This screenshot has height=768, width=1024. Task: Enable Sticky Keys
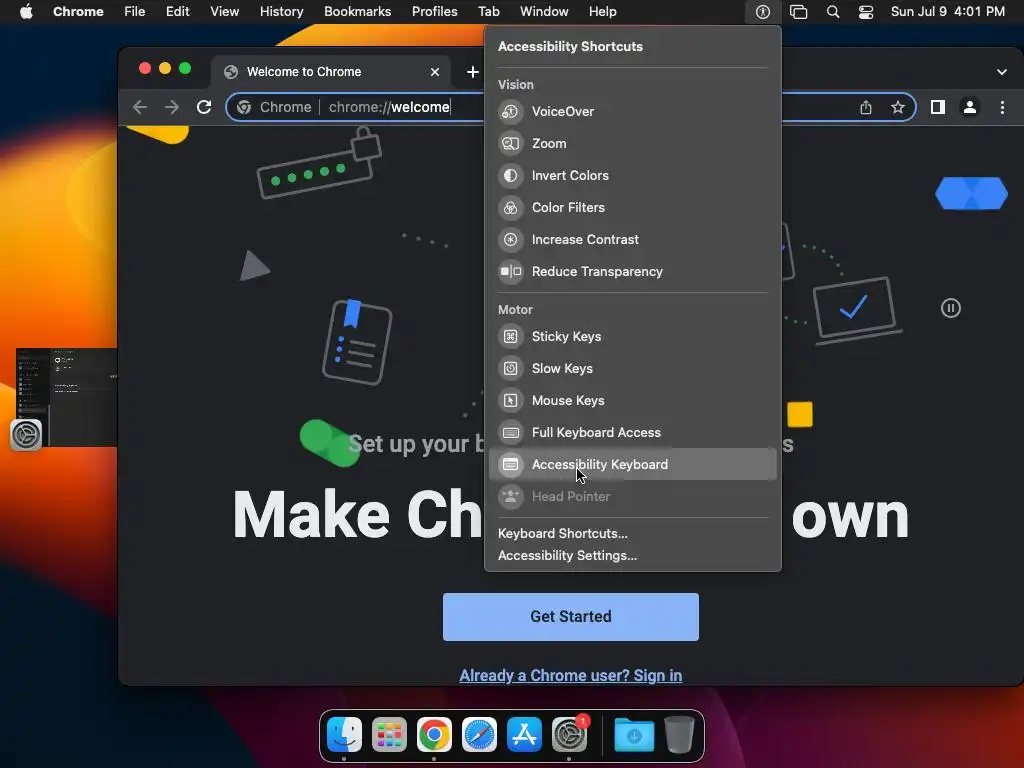click(632, 336)
